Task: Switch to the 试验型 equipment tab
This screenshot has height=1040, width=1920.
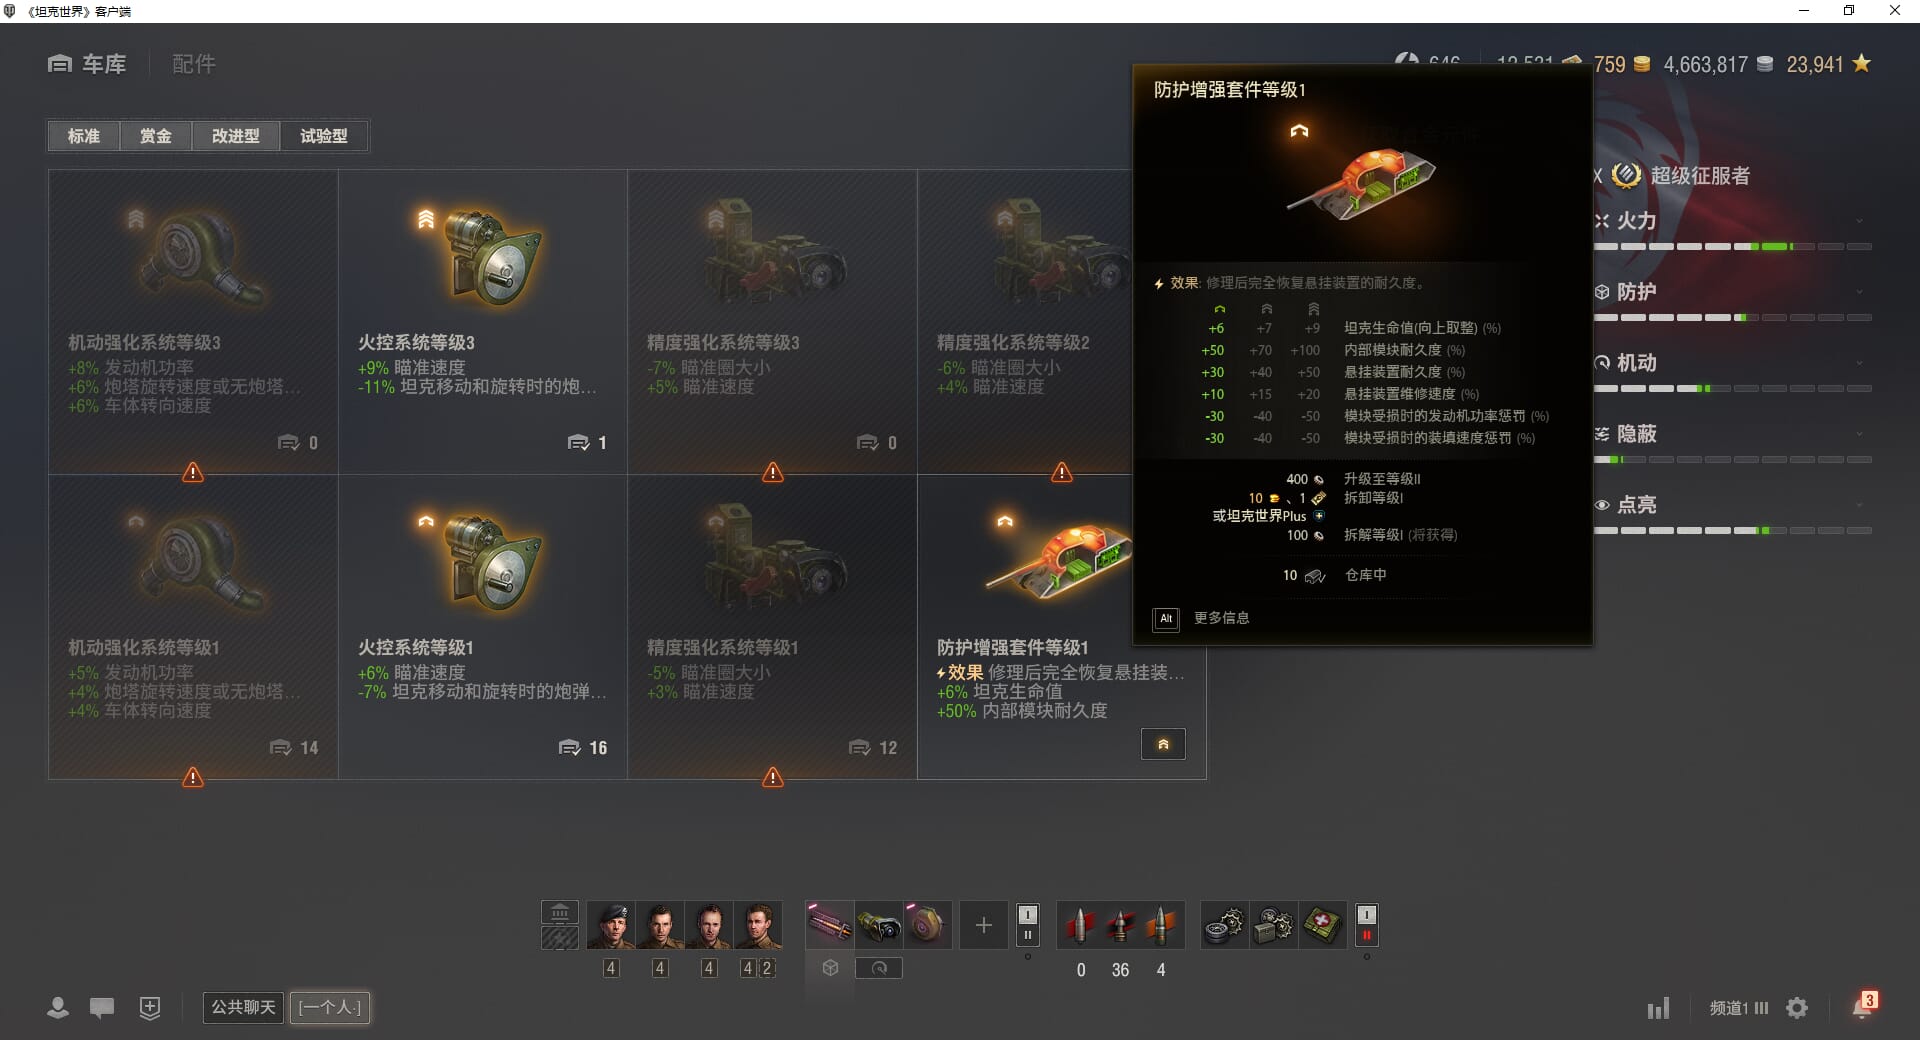Action: coord(324,136)
